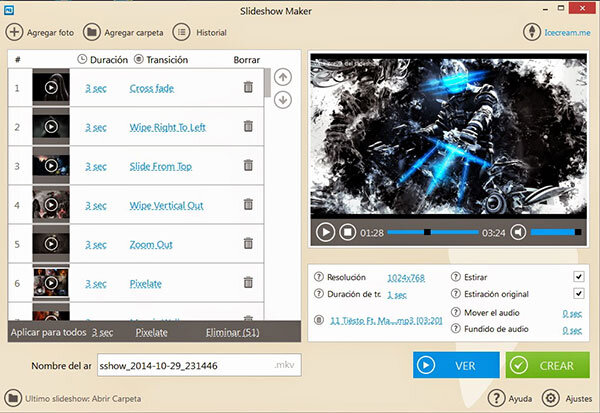Screen dimensions: 600x413
Task: Click the Transición column header
Action: click(161, 59)
